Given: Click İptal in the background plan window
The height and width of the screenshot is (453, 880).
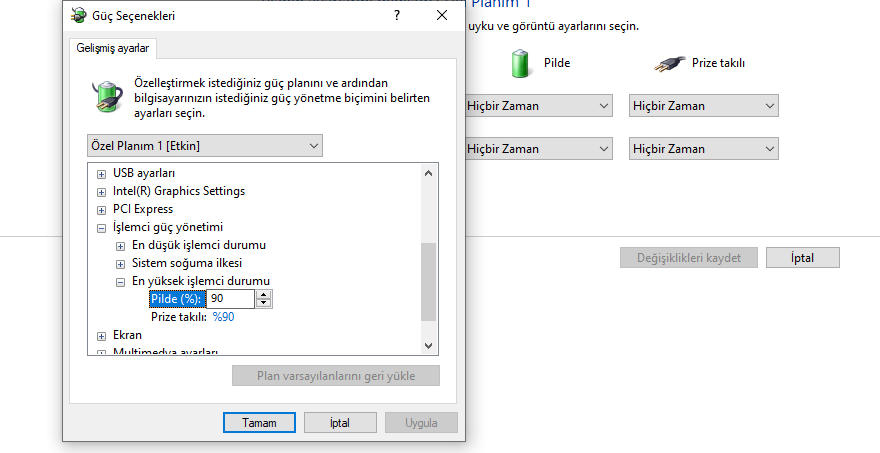Looking at the screenshot, I should click(x=803, y=258).
